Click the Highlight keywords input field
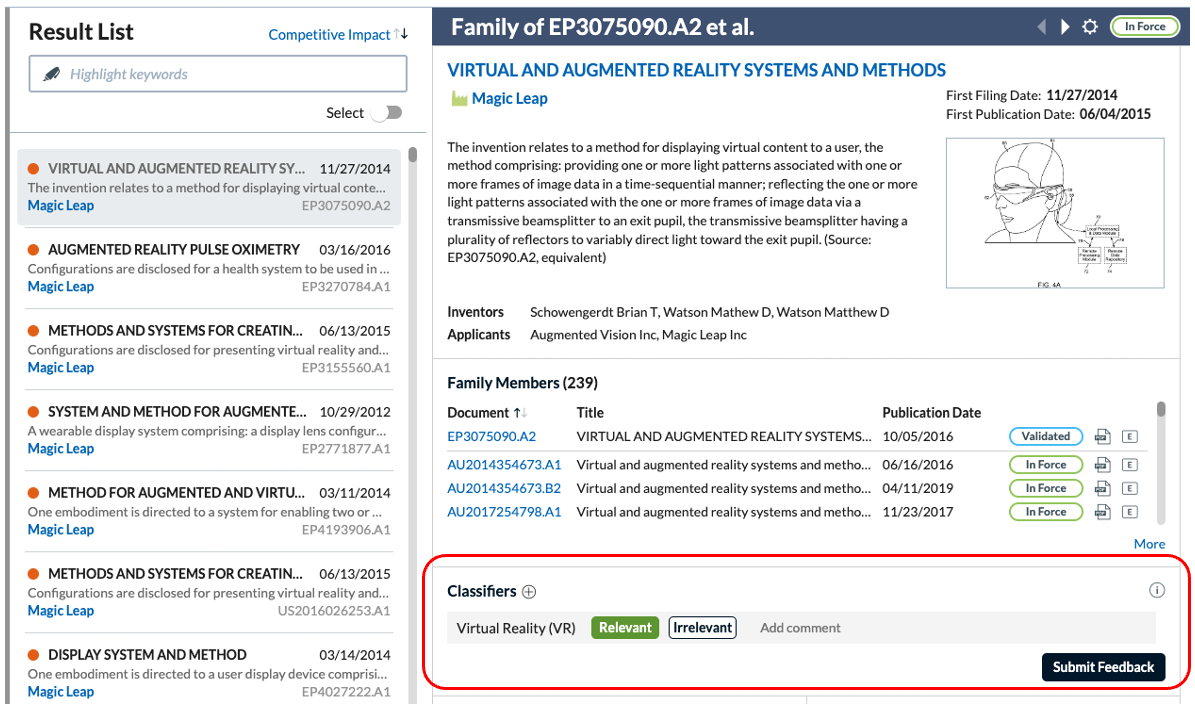Screen dimensions: 1195x709 click(x=218, y=74)
